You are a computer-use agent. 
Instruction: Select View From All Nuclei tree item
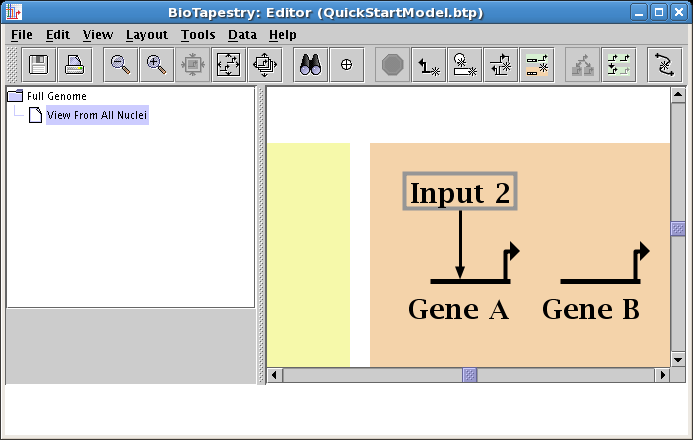click(97, 115)
